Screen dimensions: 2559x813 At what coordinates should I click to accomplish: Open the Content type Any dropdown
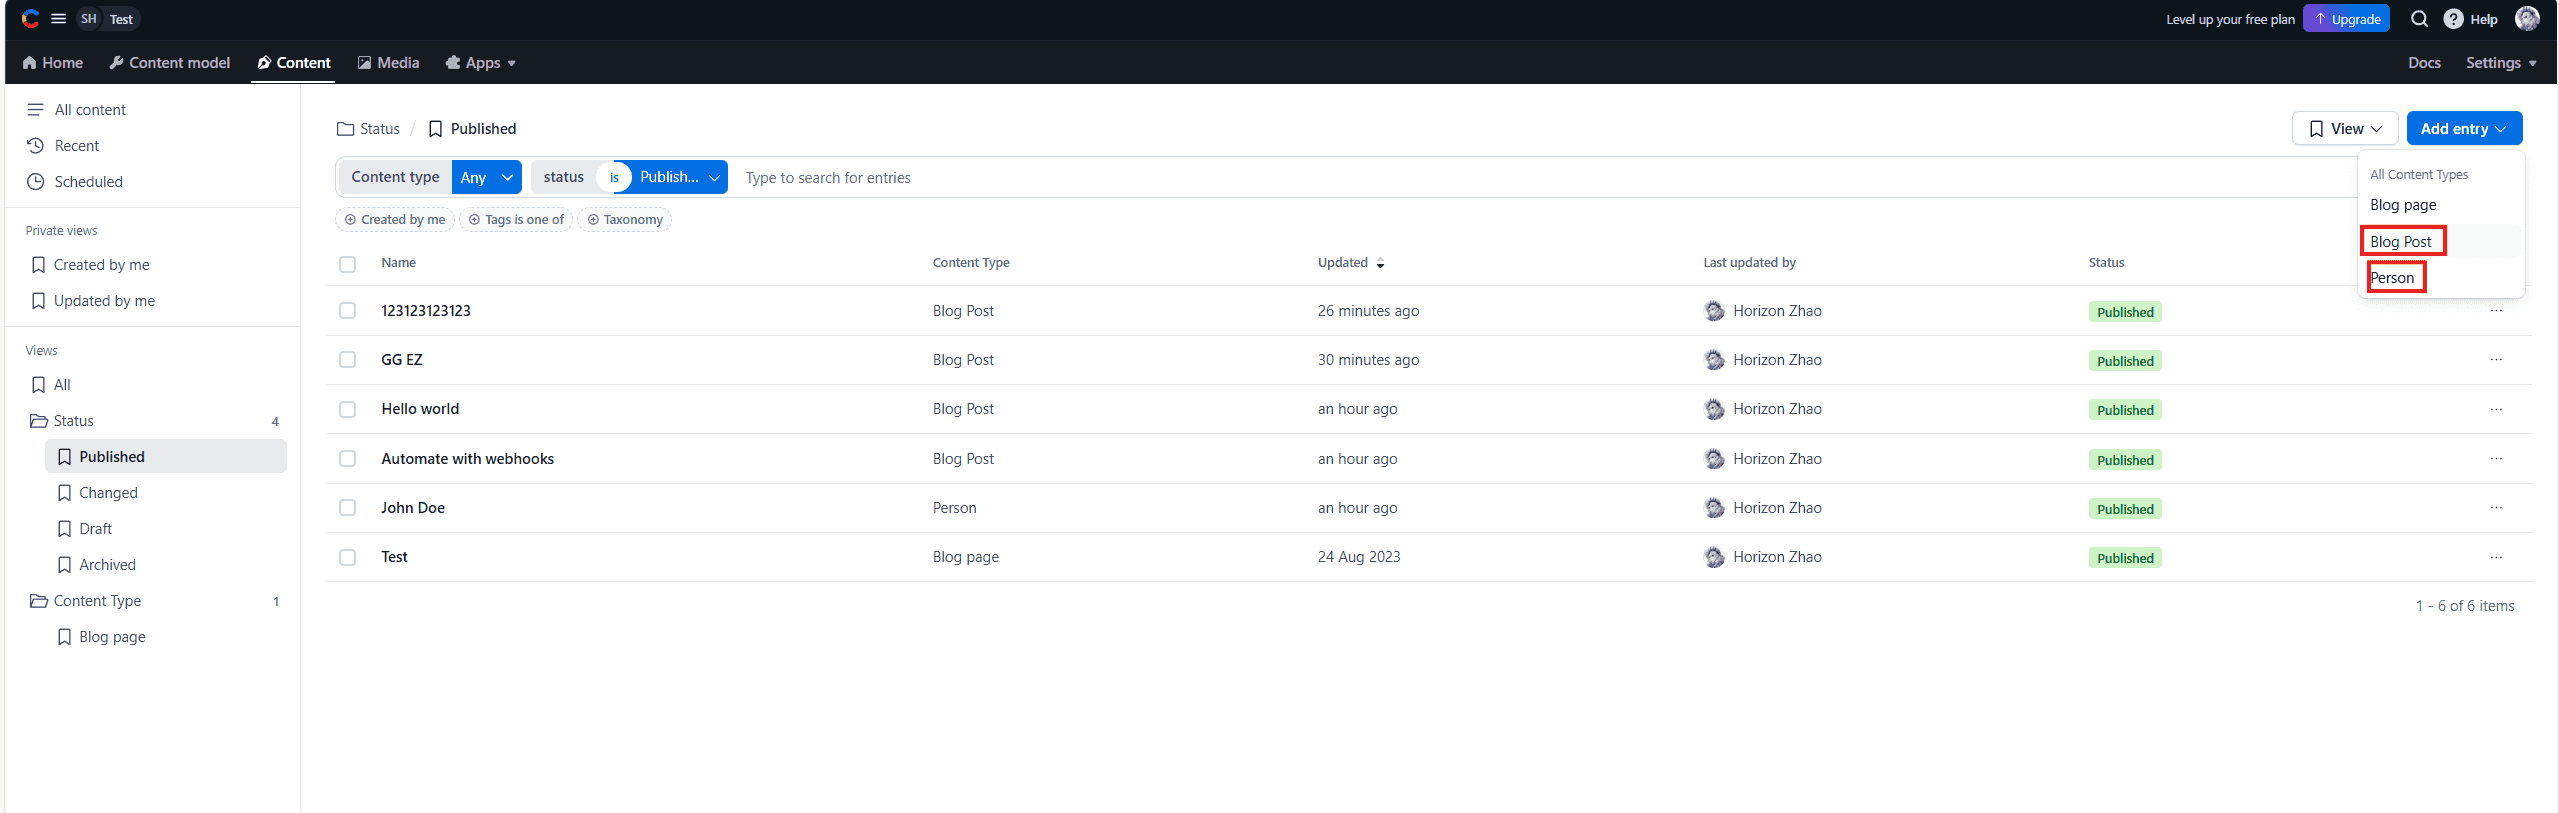pyautogui.click(x=486, y=177)
